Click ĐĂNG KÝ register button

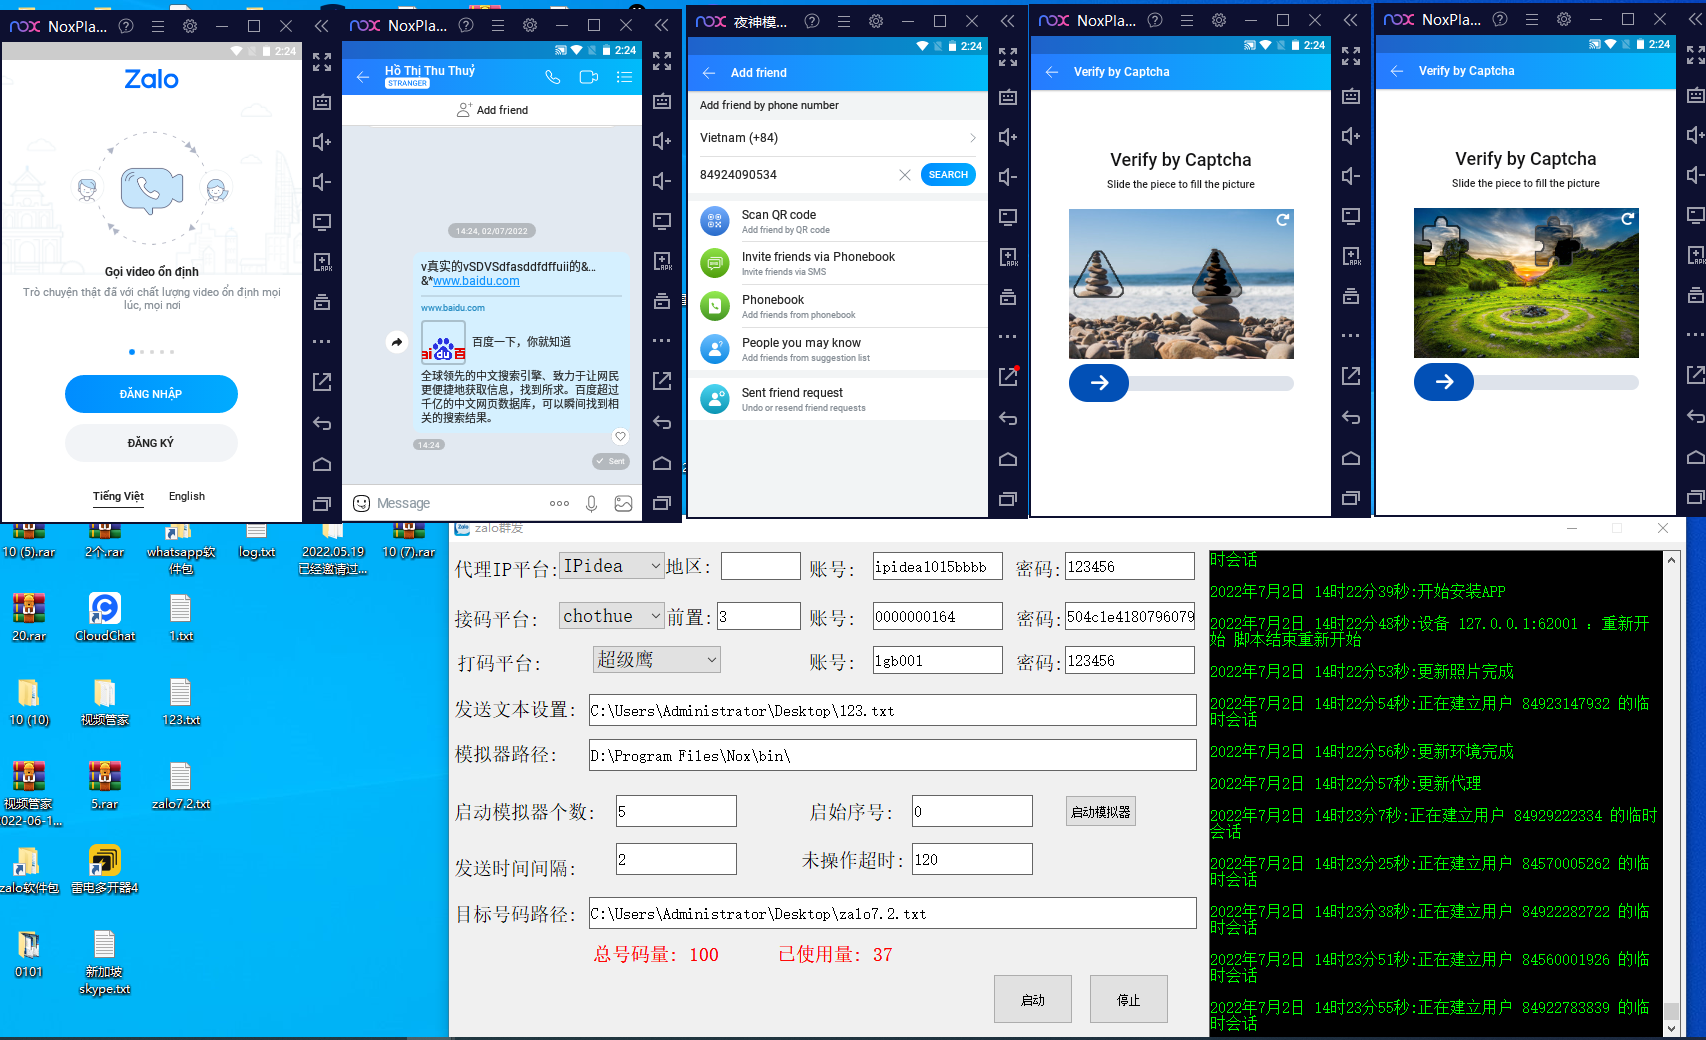[151, 443]
